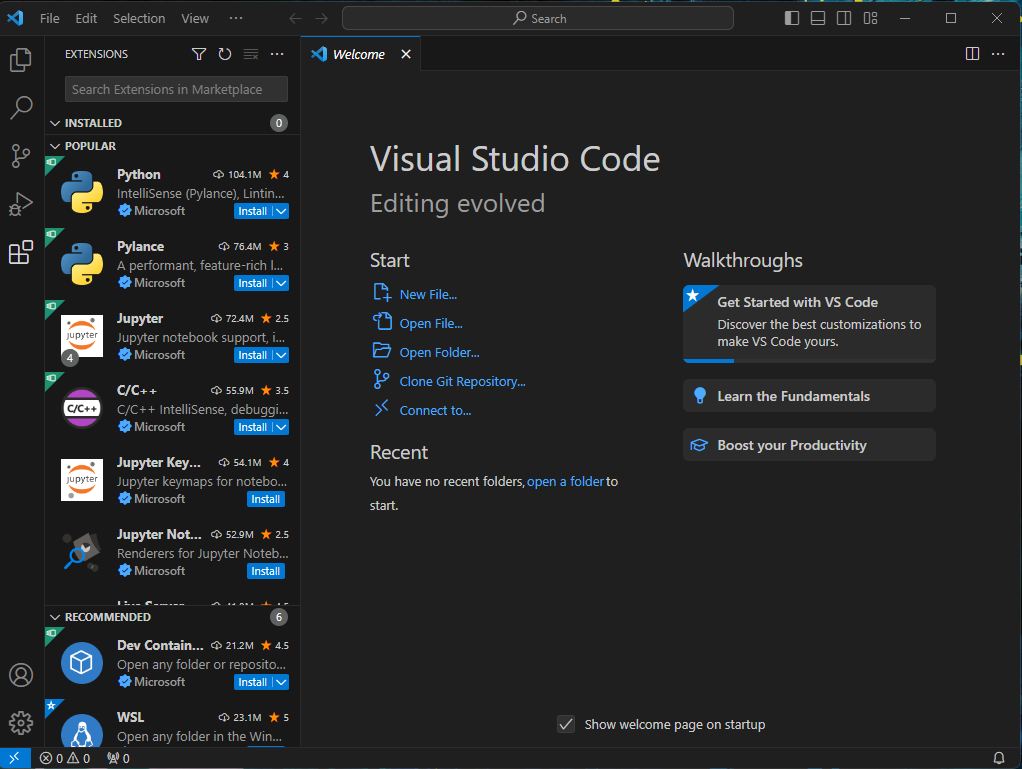1022x769 pixels.
Task: Open the Explorer view in activity bar
Action: click(21, 60)
